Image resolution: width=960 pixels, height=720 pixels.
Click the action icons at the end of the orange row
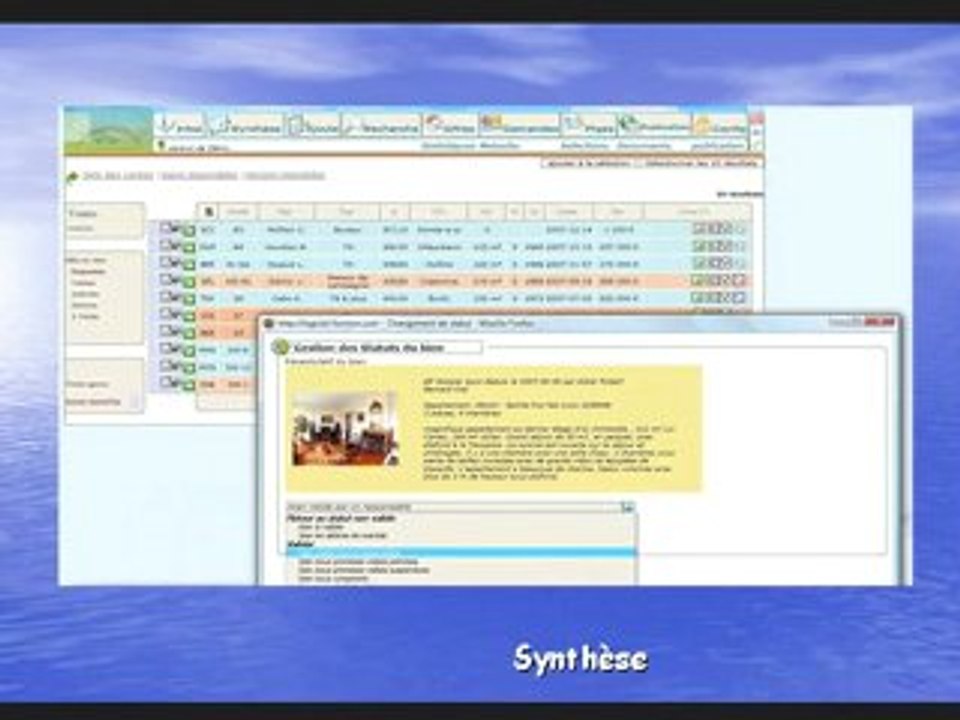pos(719,280)
